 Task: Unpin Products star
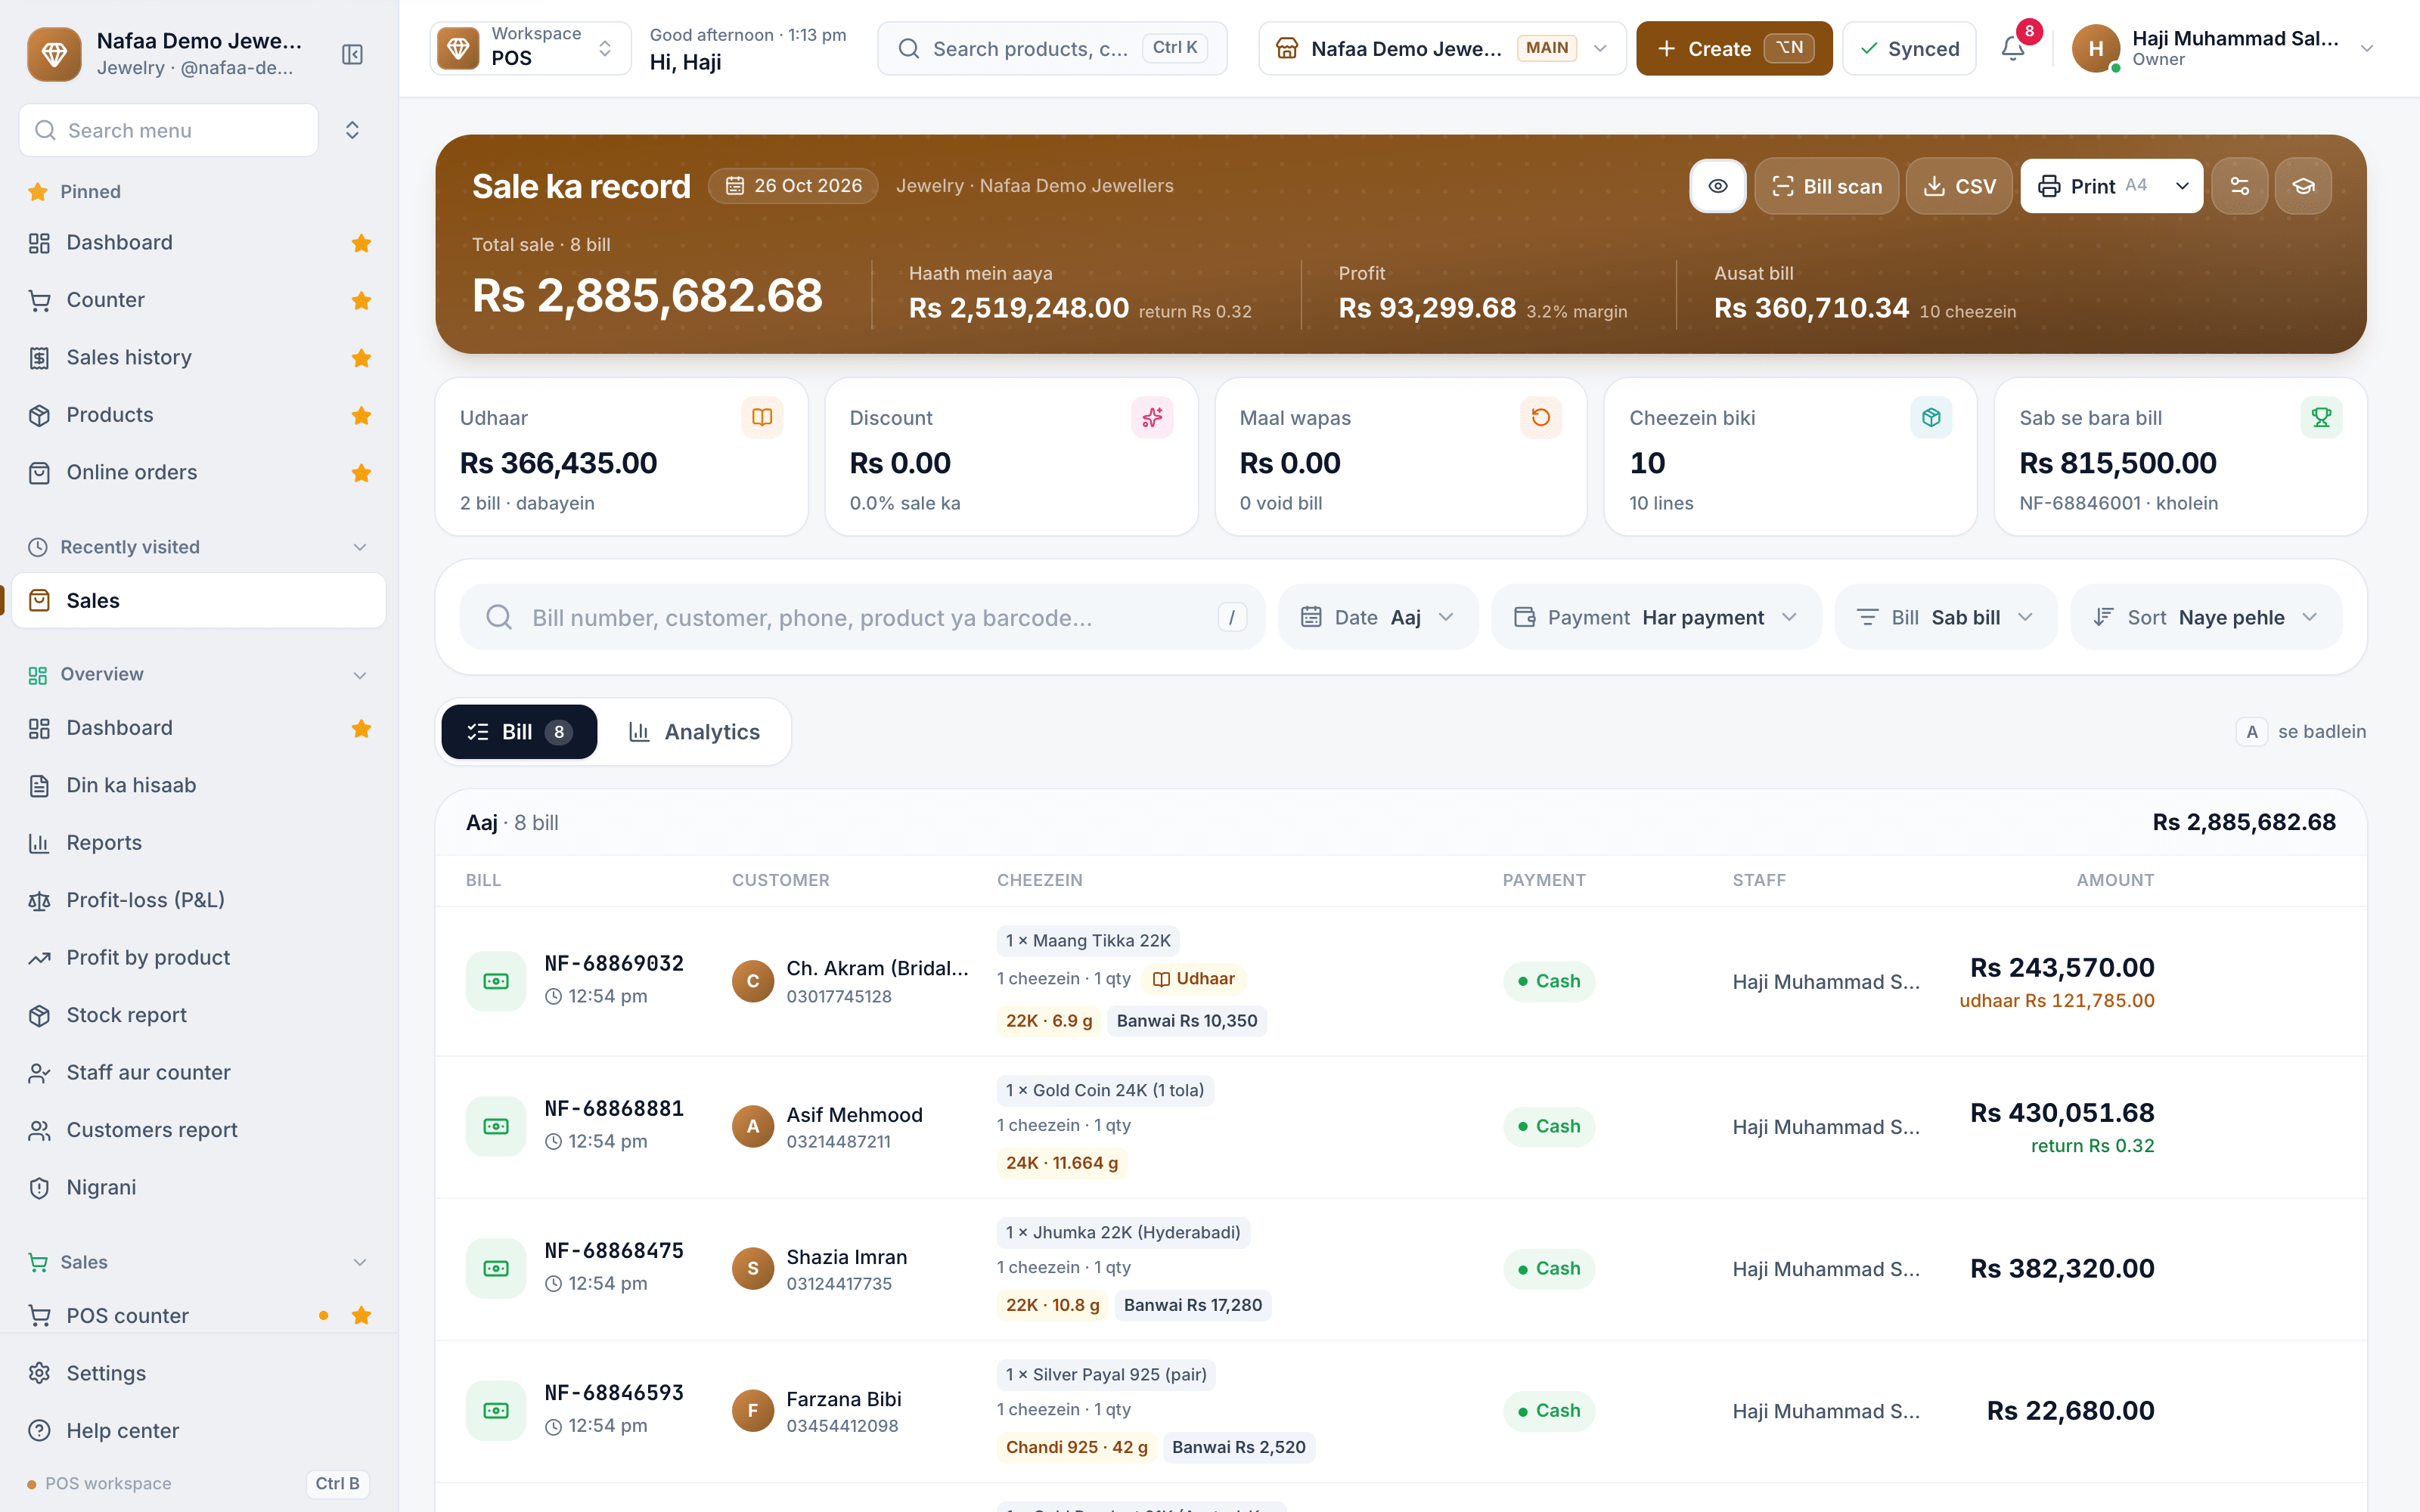tap(362, 415)
